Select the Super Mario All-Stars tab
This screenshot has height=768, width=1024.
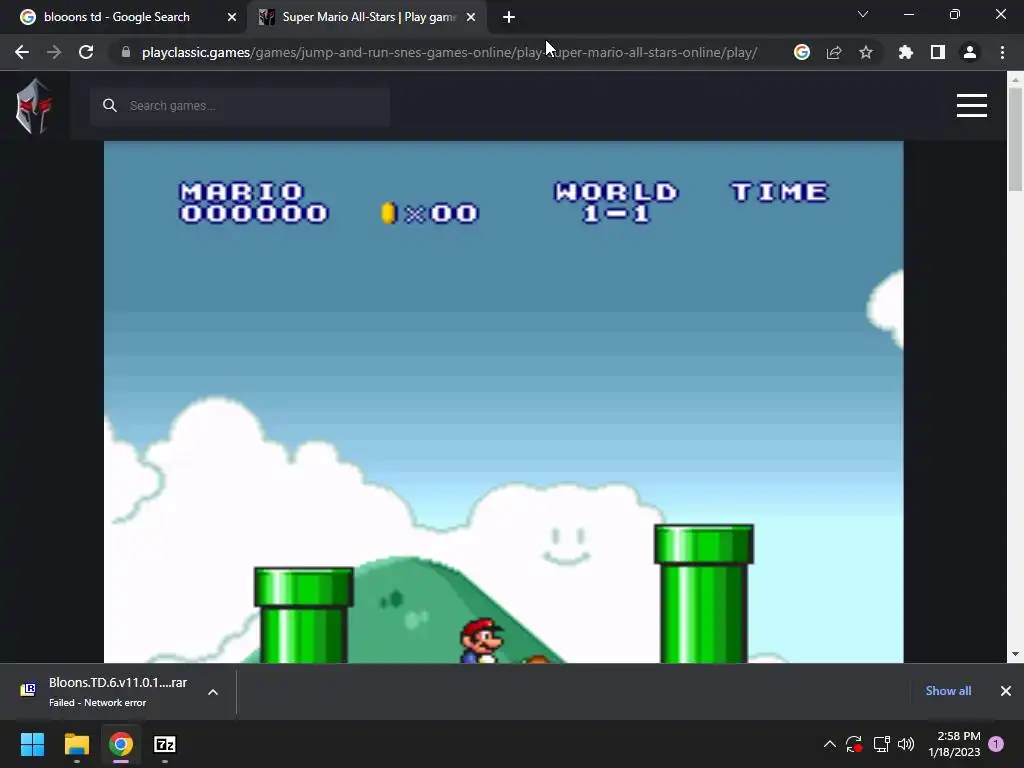(x=367, y=17)
